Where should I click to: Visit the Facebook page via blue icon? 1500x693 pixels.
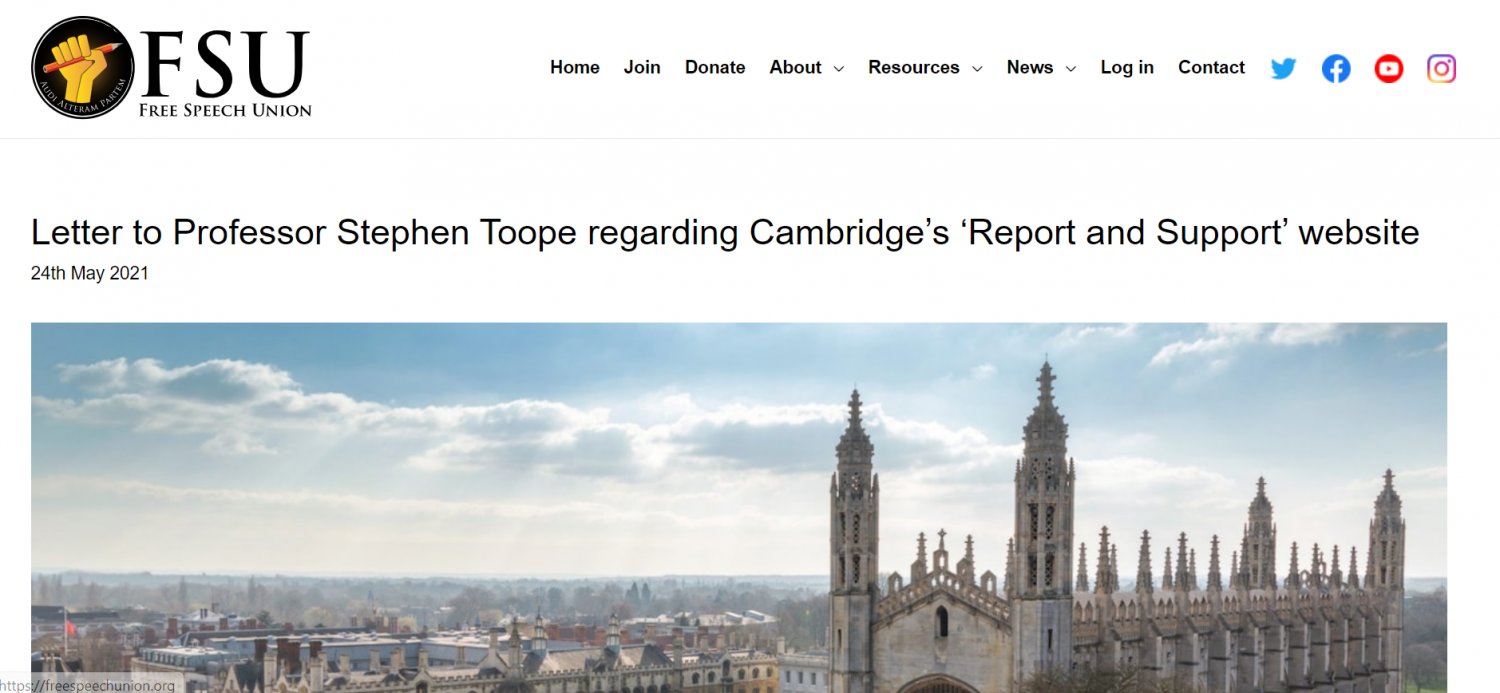point(1336,68)
